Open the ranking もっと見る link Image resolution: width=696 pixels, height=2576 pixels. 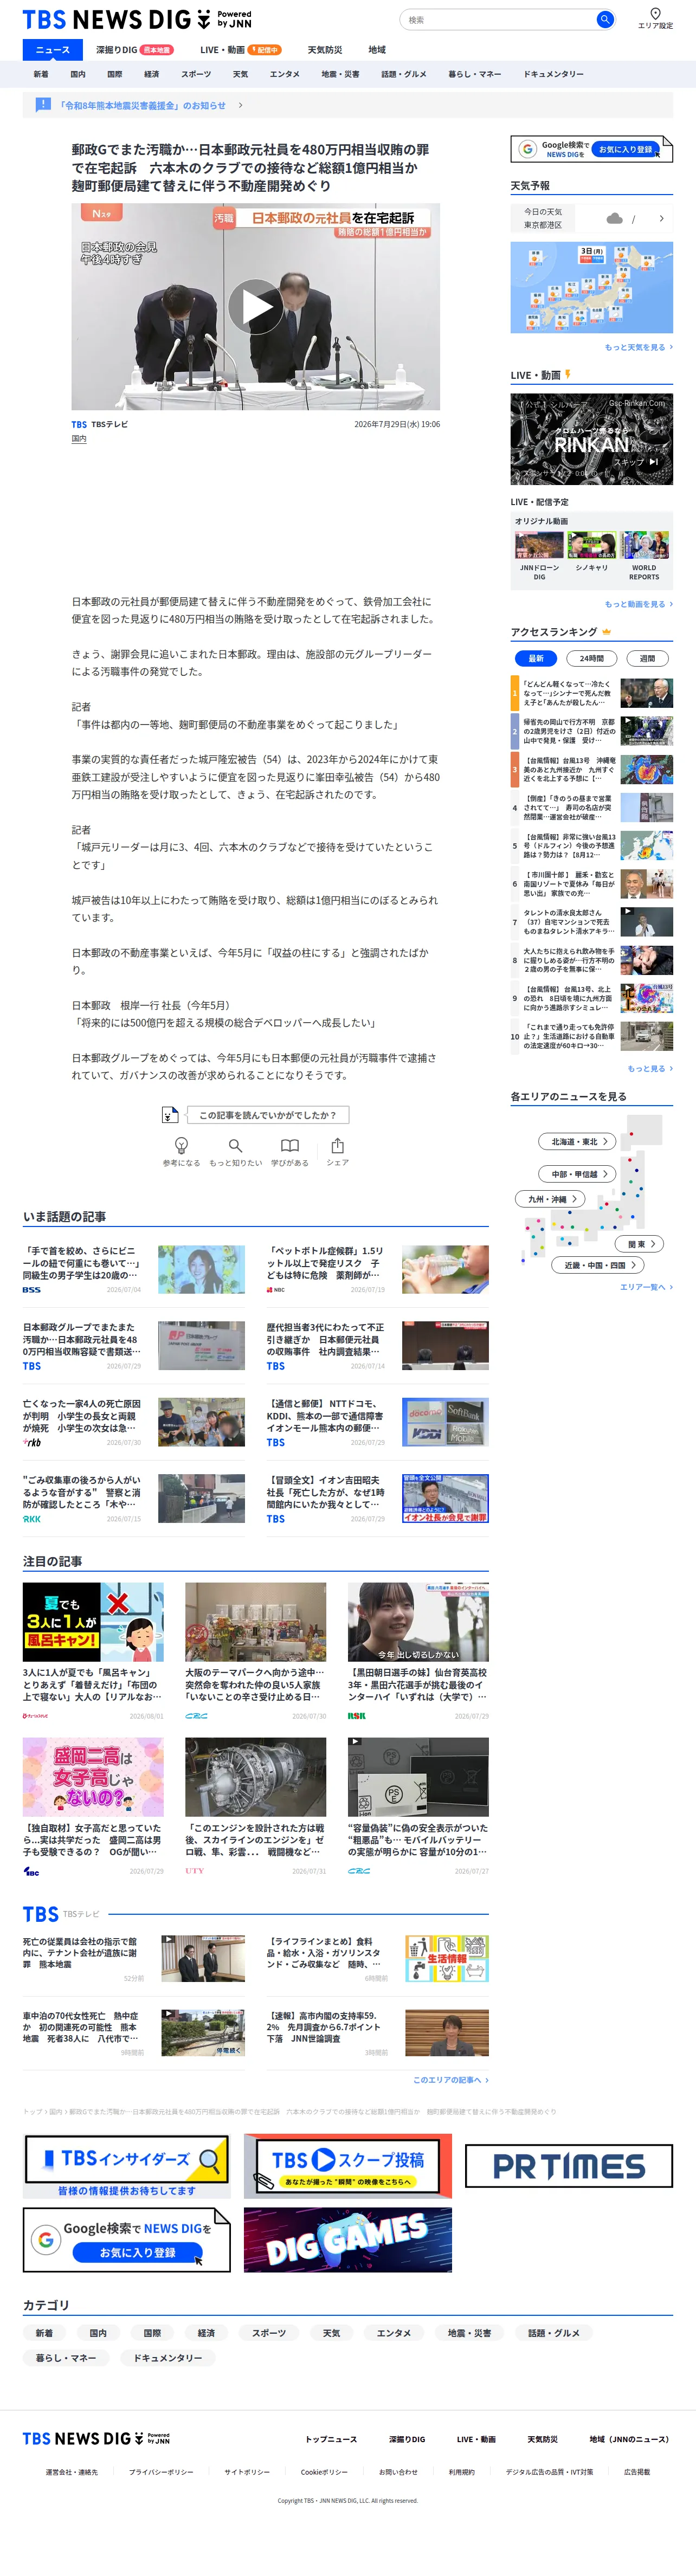(649, 1068)
